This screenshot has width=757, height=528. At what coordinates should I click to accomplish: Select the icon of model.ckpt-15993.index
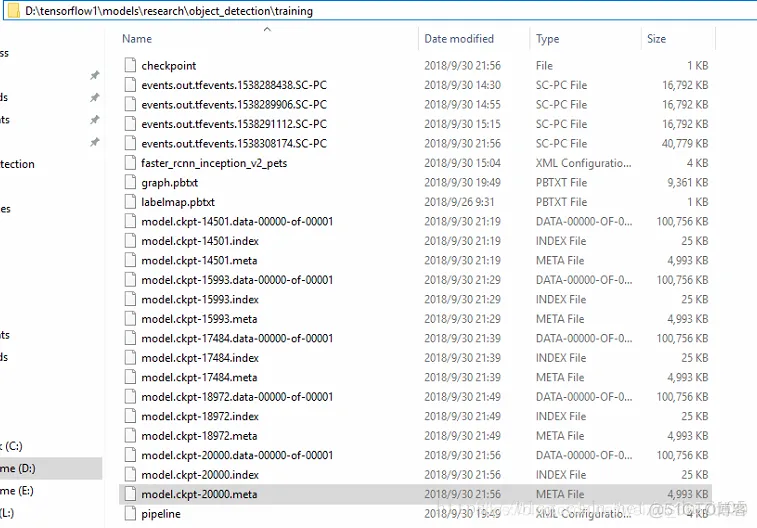tap(130, 299)
